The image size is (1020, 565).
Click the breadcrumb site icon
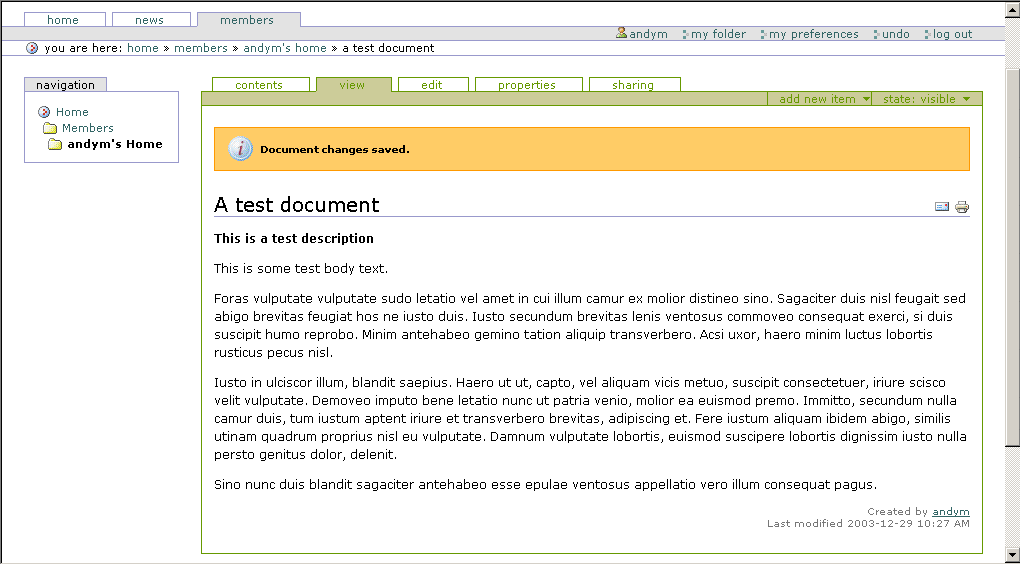[32, 48]
